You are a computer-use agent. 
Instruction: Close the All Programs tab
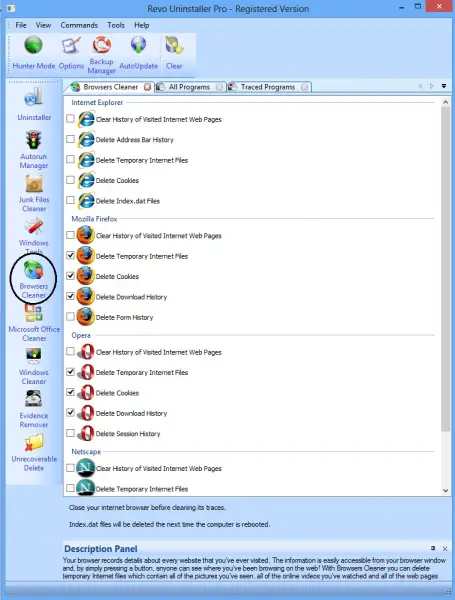coord(219,87)
